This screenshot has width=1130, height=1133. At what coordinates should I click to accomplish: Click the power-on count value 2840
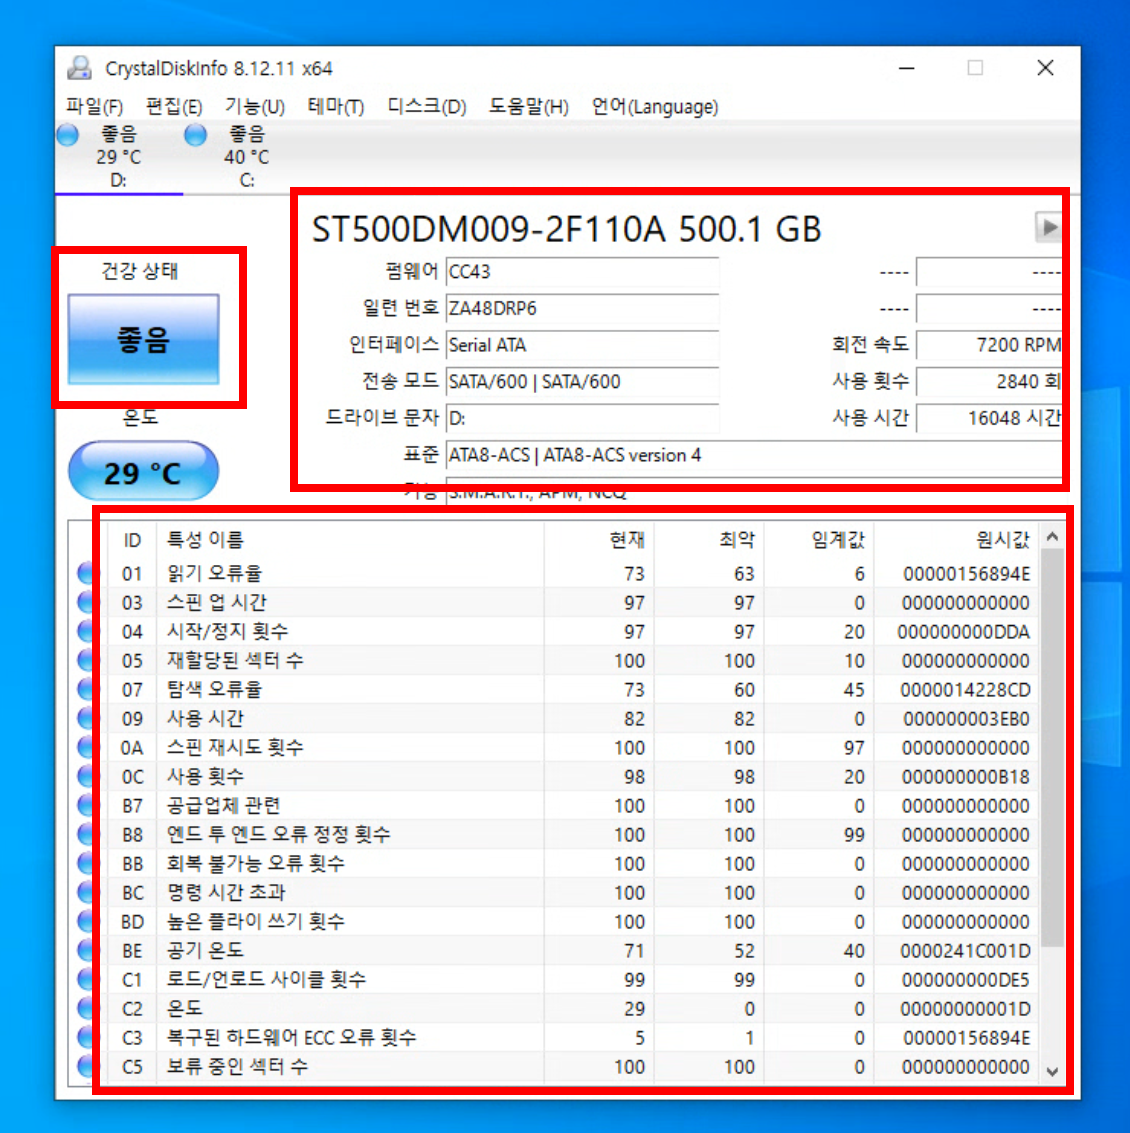click(989, 382)
